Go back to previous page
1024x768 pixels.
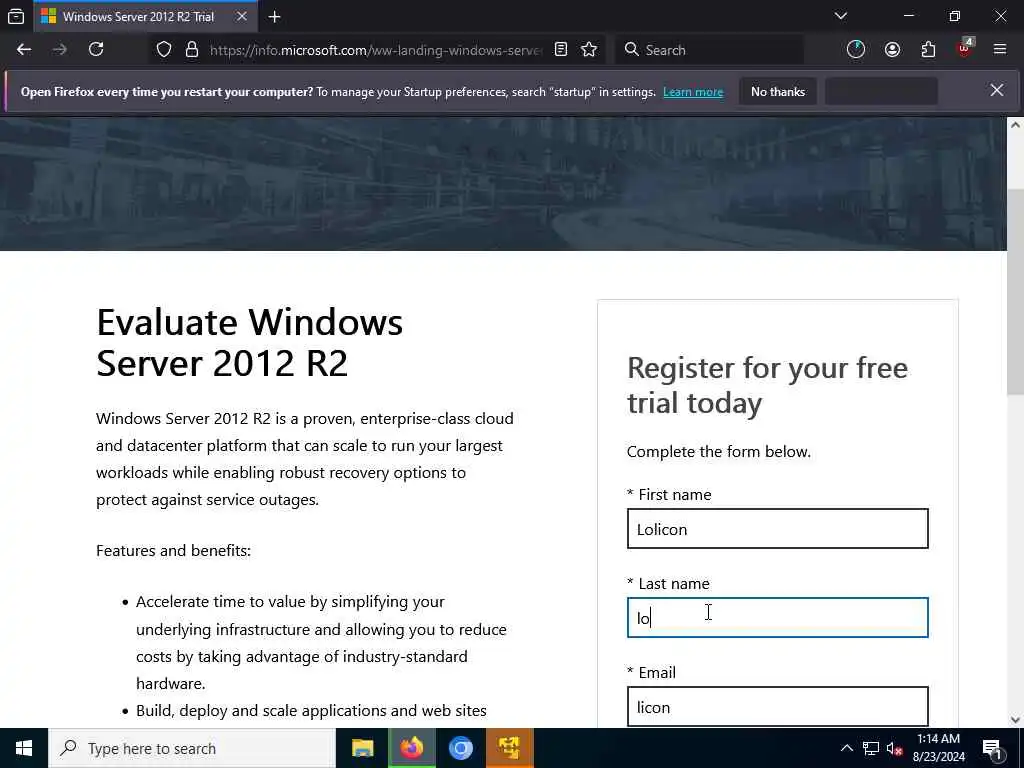click(x=24, y=50)
